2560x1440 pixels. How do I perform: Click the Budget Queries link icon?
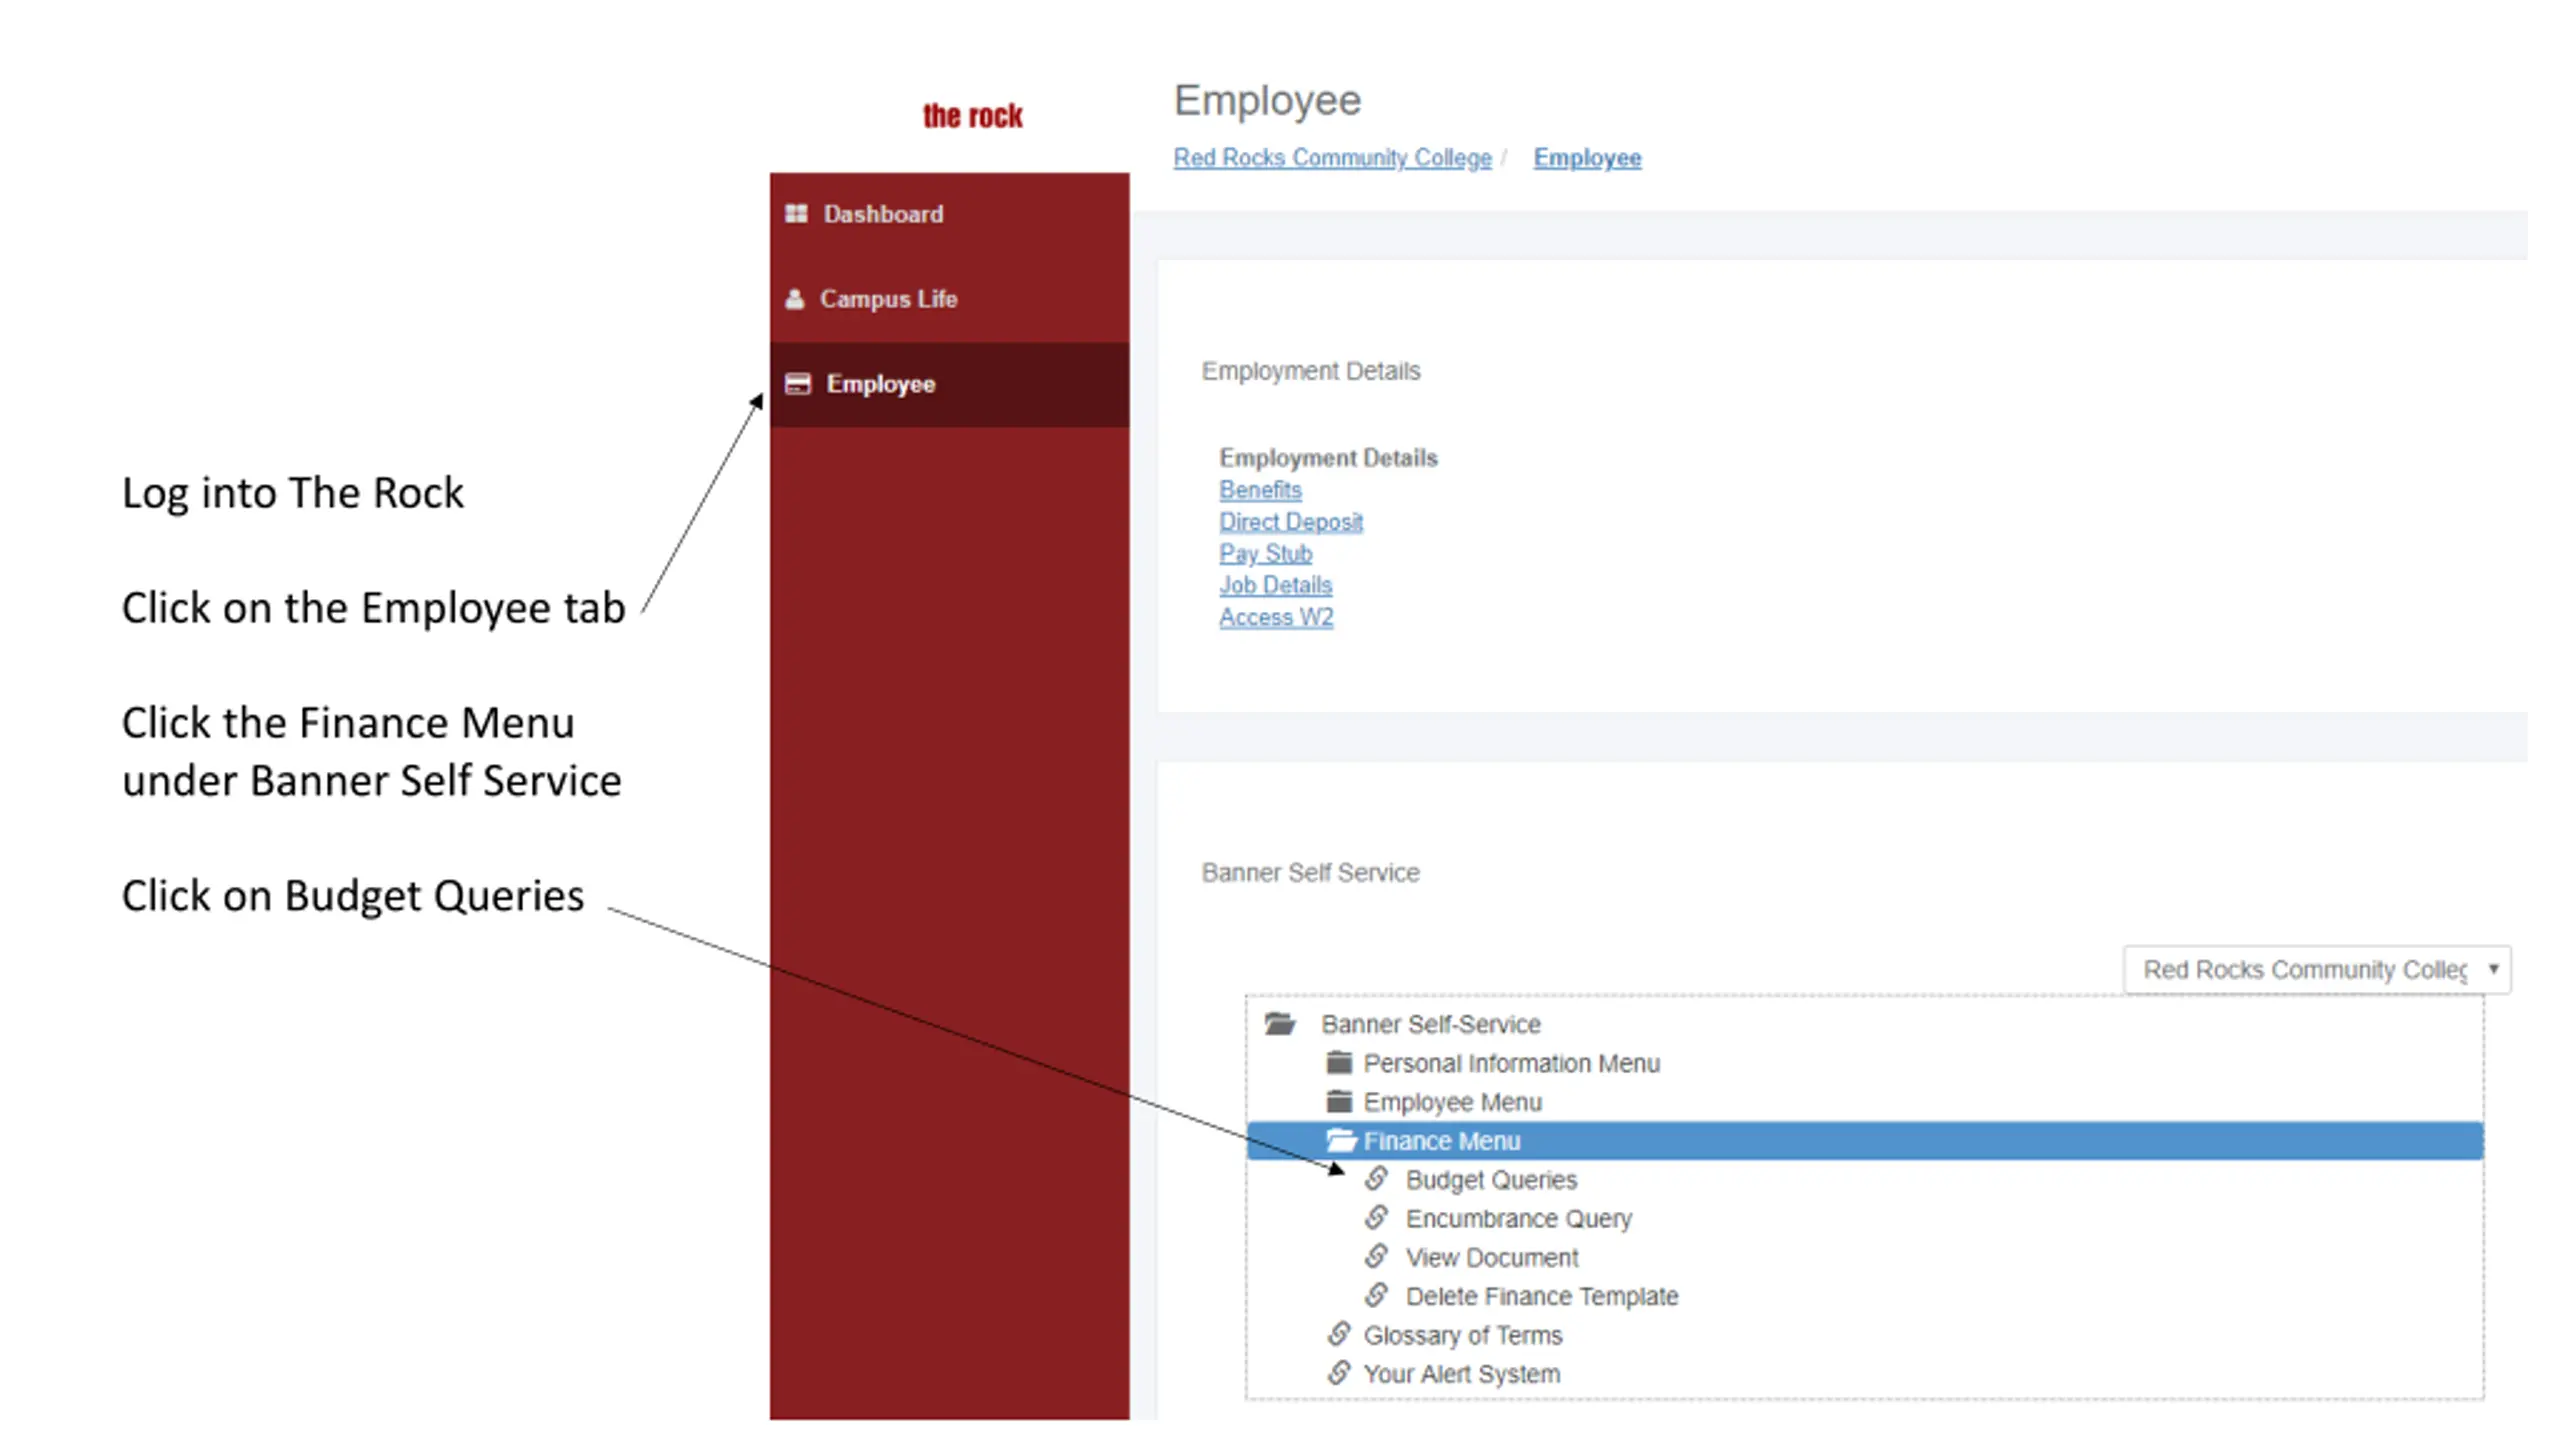[1377, 1179]
